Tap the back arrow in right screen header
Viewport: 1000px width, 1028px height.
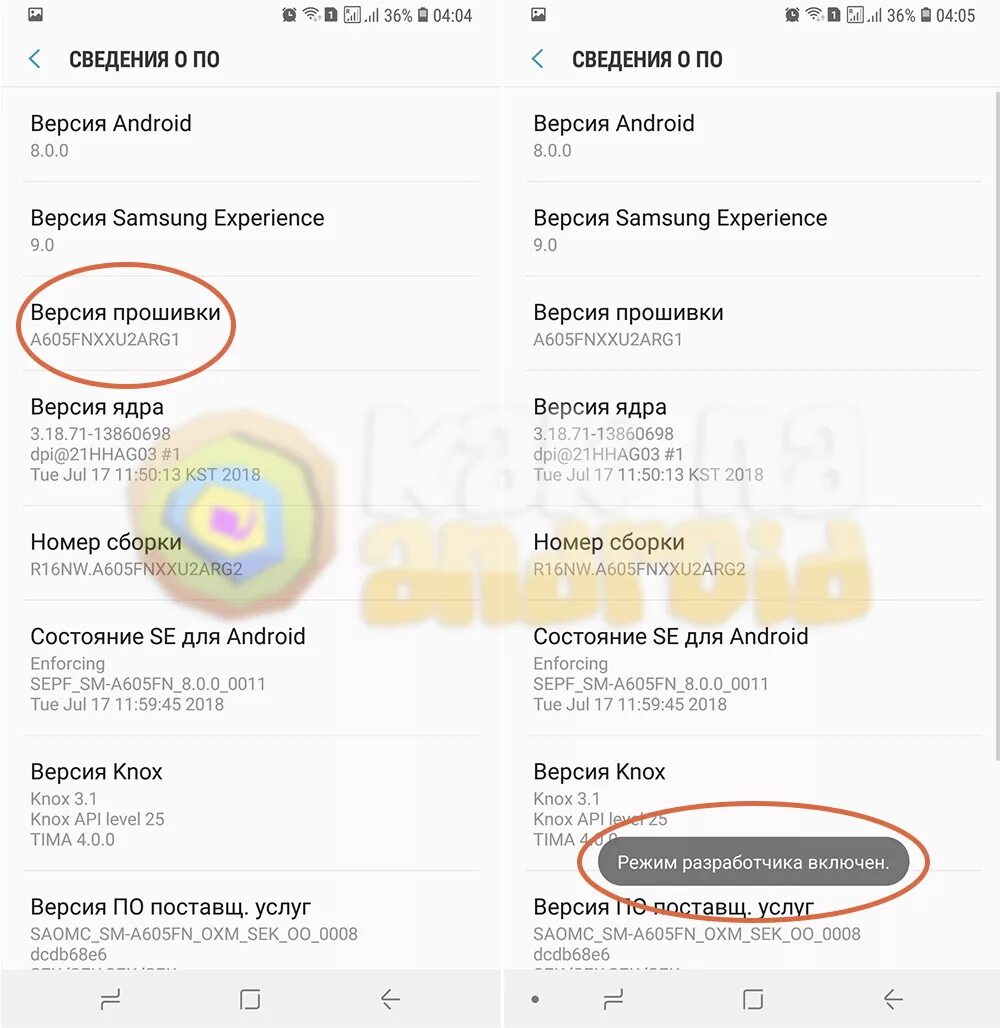point(538,59)
